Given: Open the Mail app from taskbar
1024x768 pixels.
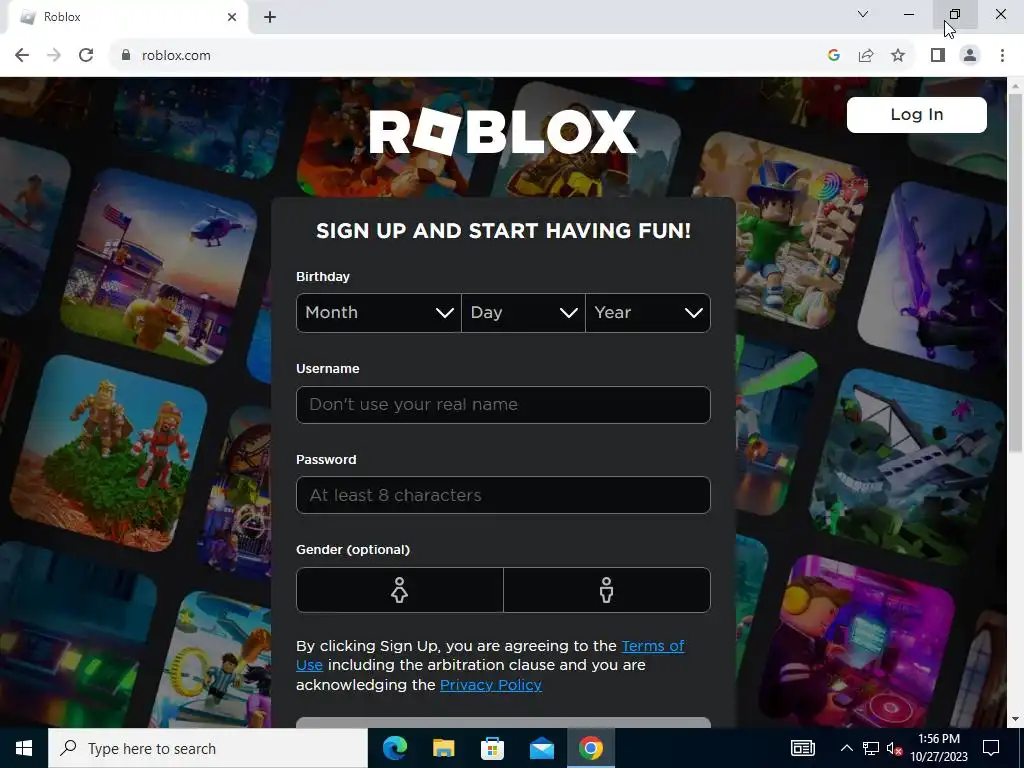Looking at the screenshot, I should (541, 748).
